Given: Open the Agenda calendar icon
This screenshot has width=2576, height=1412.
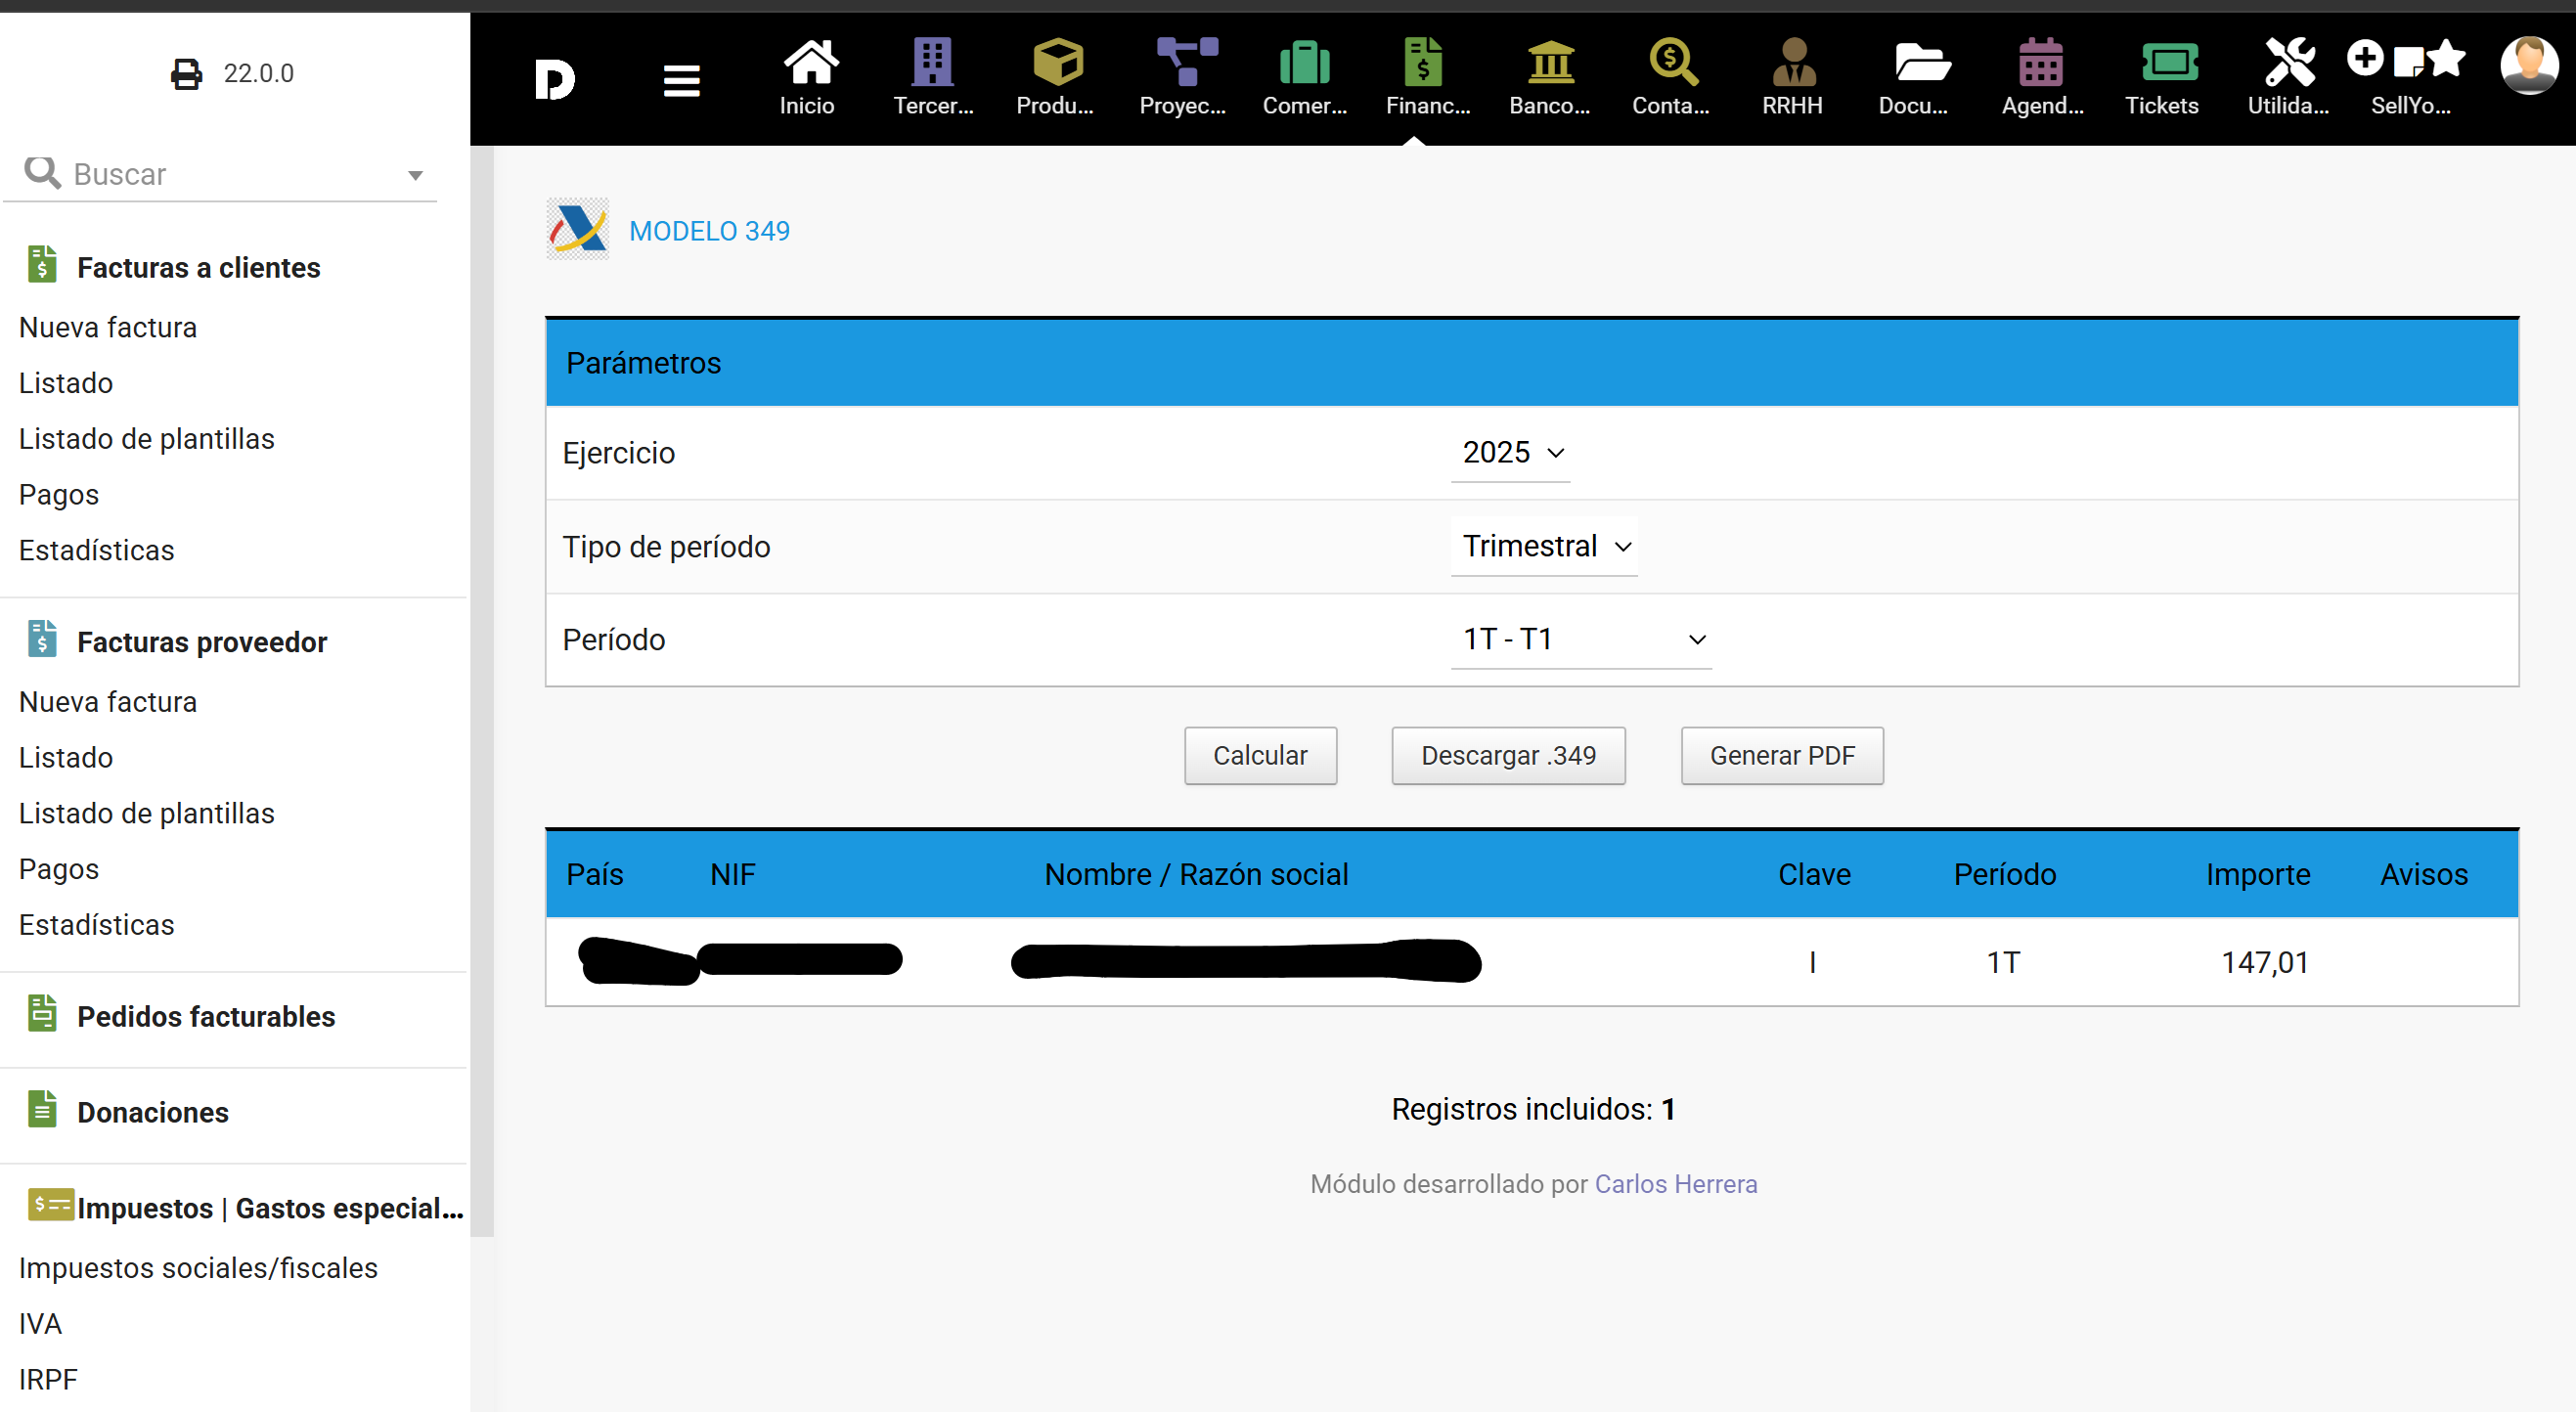Looking at the screenshot, I should (x=2040, y=64).
